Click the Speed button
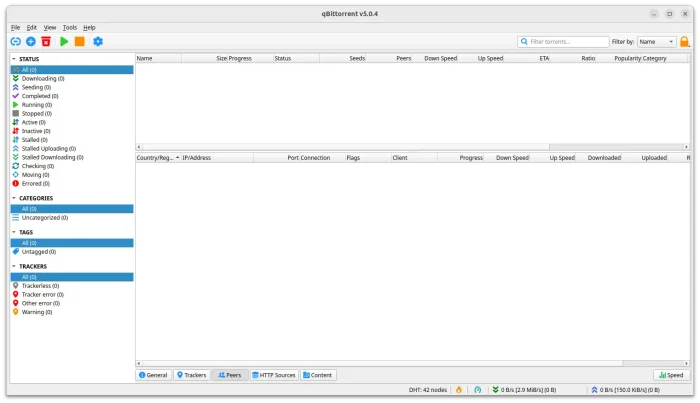 (x=671, y=375)
